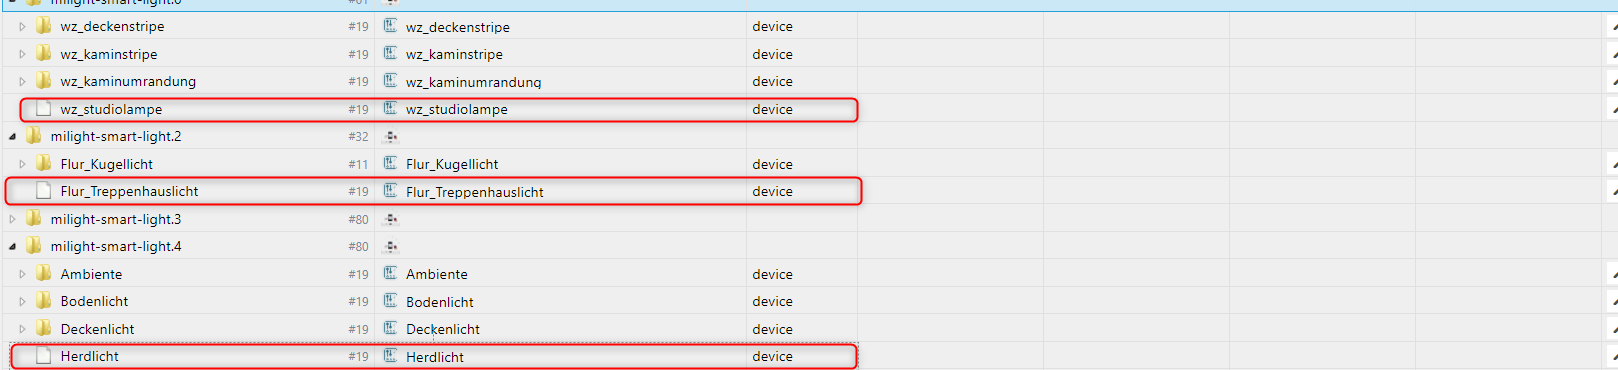Select the Flur_Kugellicht tree entry

click(x=106, y=164)
